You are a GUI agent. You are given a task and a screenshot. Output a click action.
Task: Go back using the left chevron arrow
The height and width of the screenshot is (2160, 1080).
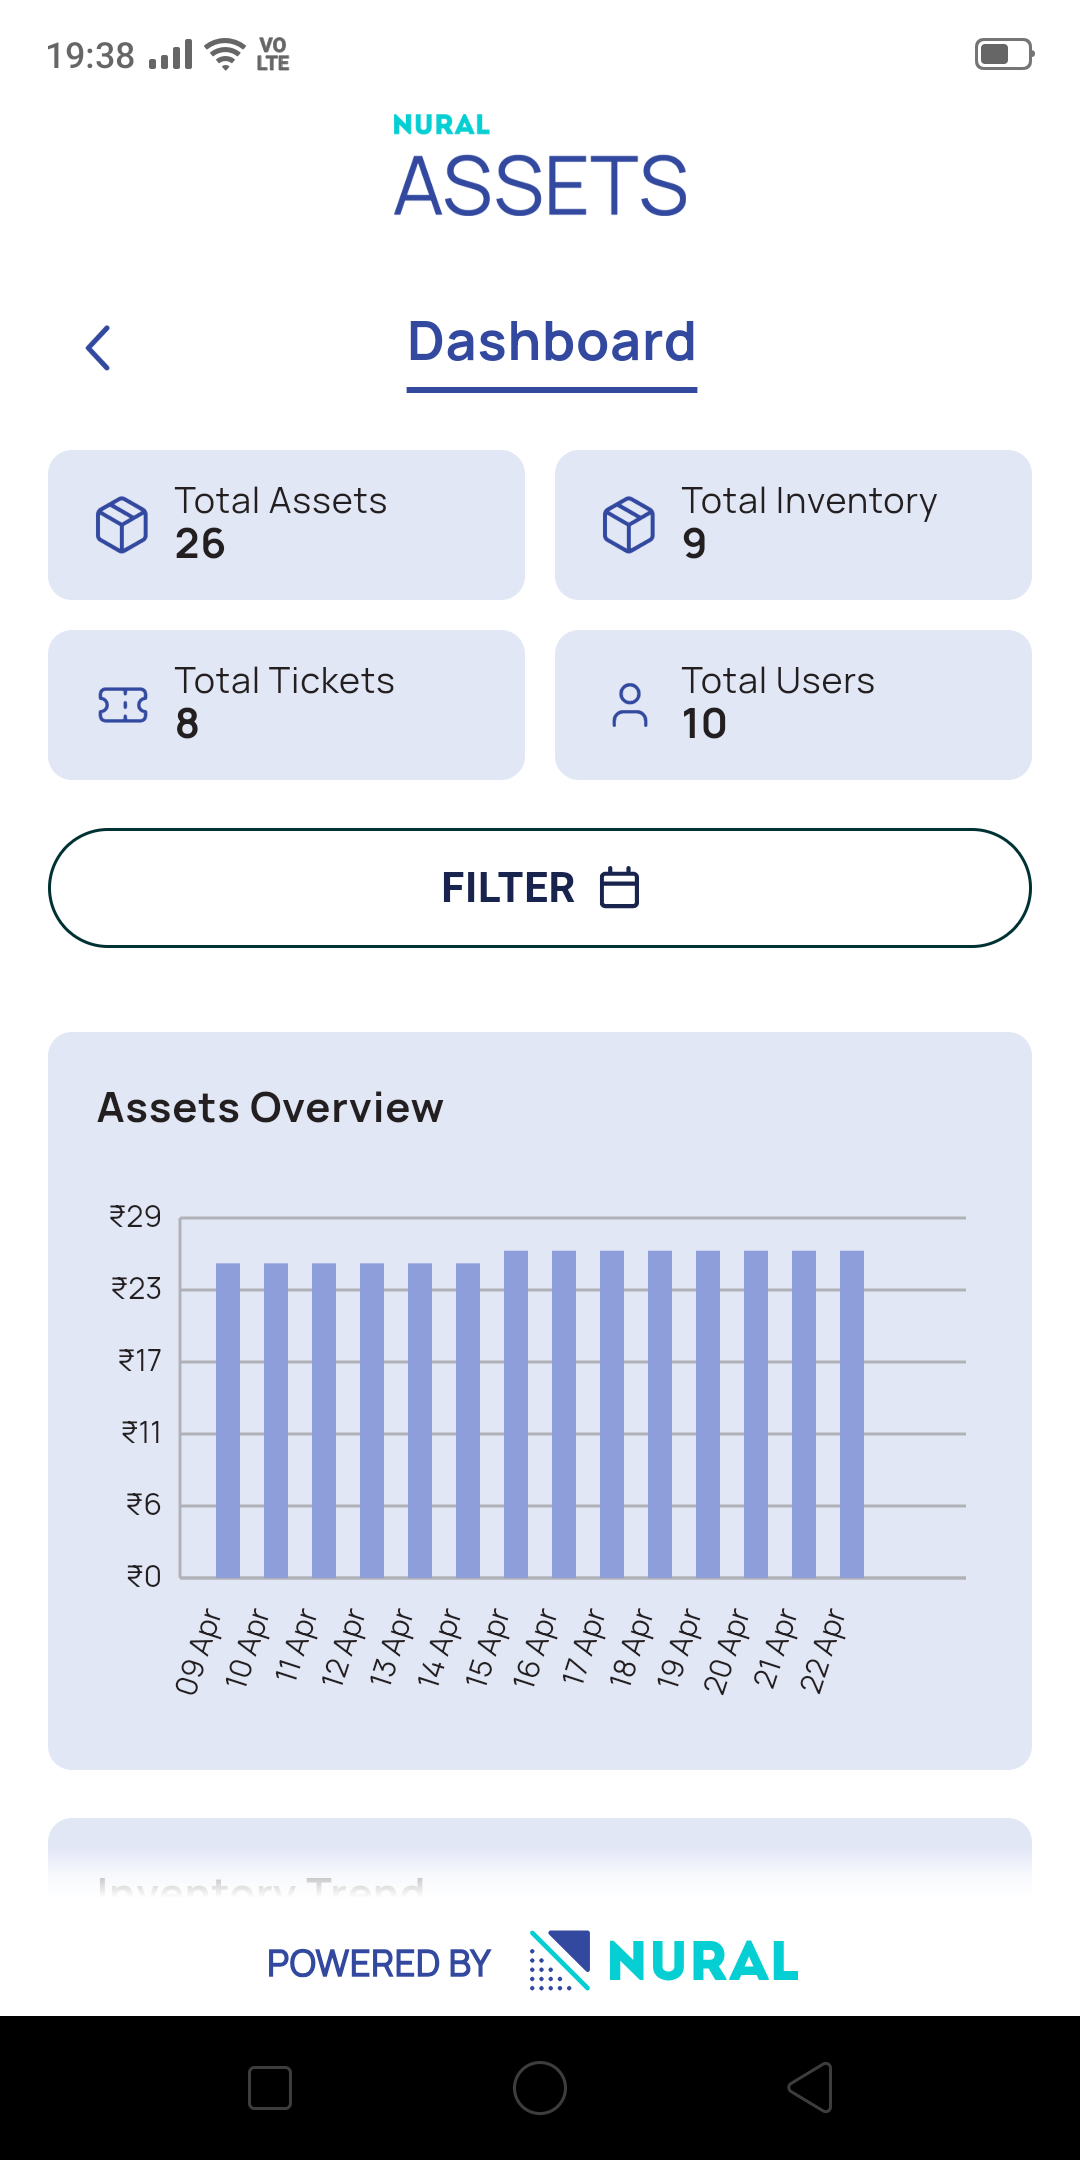click(x=98, y=348)
